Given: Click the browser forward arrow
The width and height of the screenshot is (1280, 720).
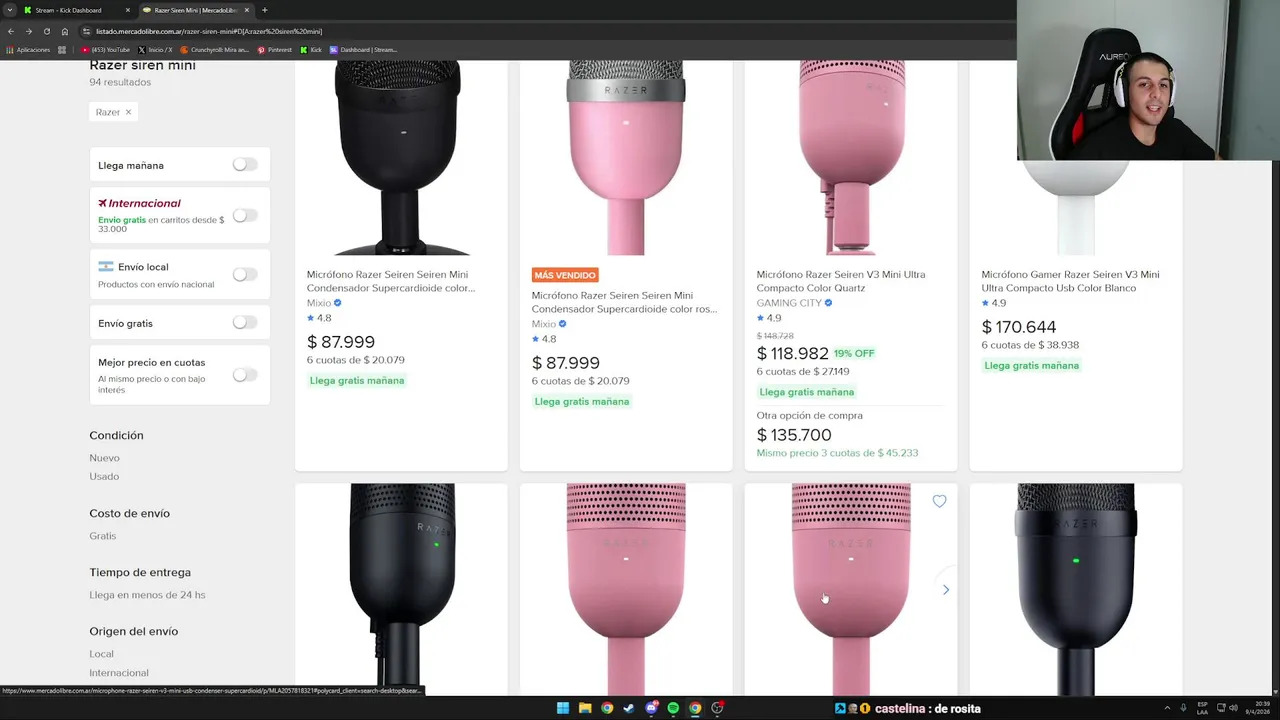Looking at the screenshot, I should point(28,31).
